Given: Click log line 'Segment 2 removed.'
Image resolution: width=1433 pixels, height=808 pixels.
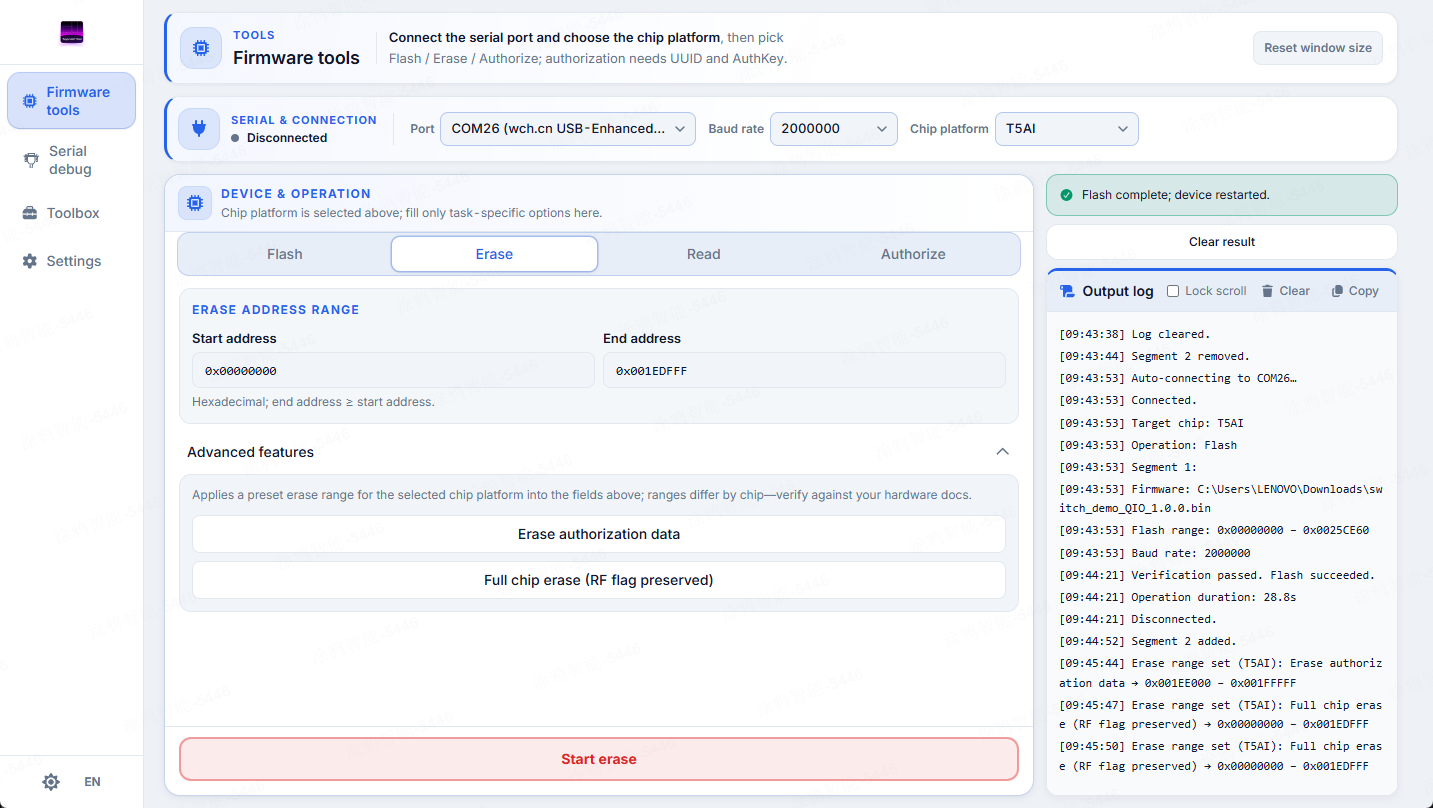Looking at the screenshot, I should pos(1155,356).
